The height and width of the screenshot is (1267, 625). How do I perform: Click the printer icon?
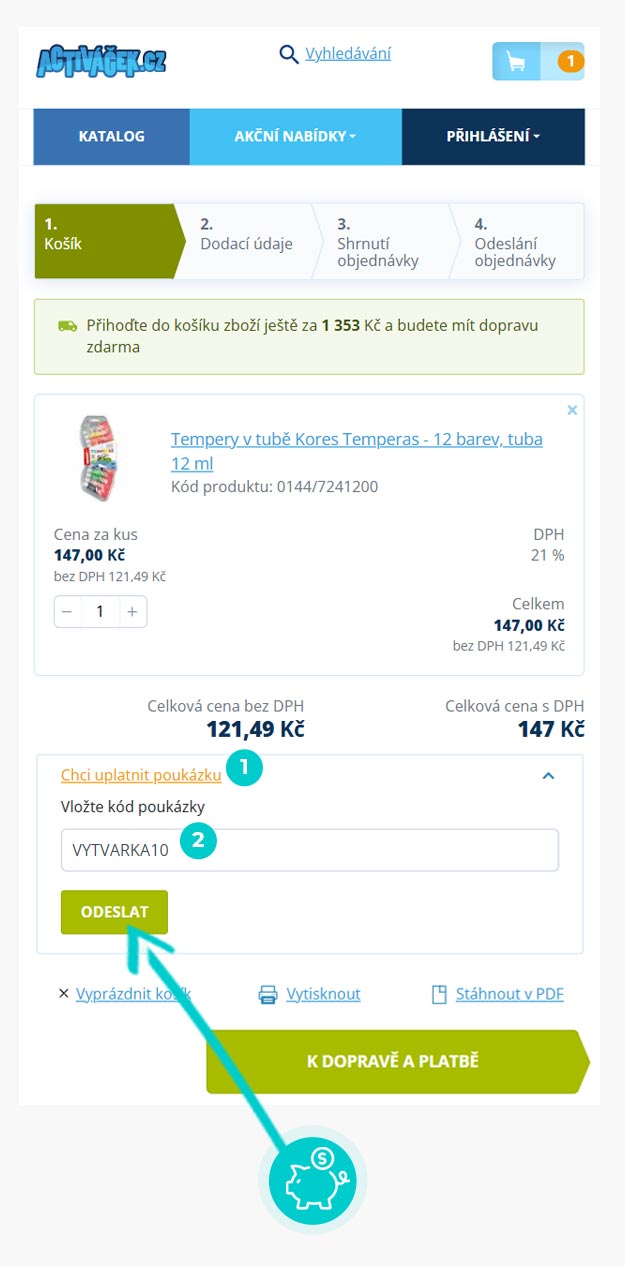[268, 994]
